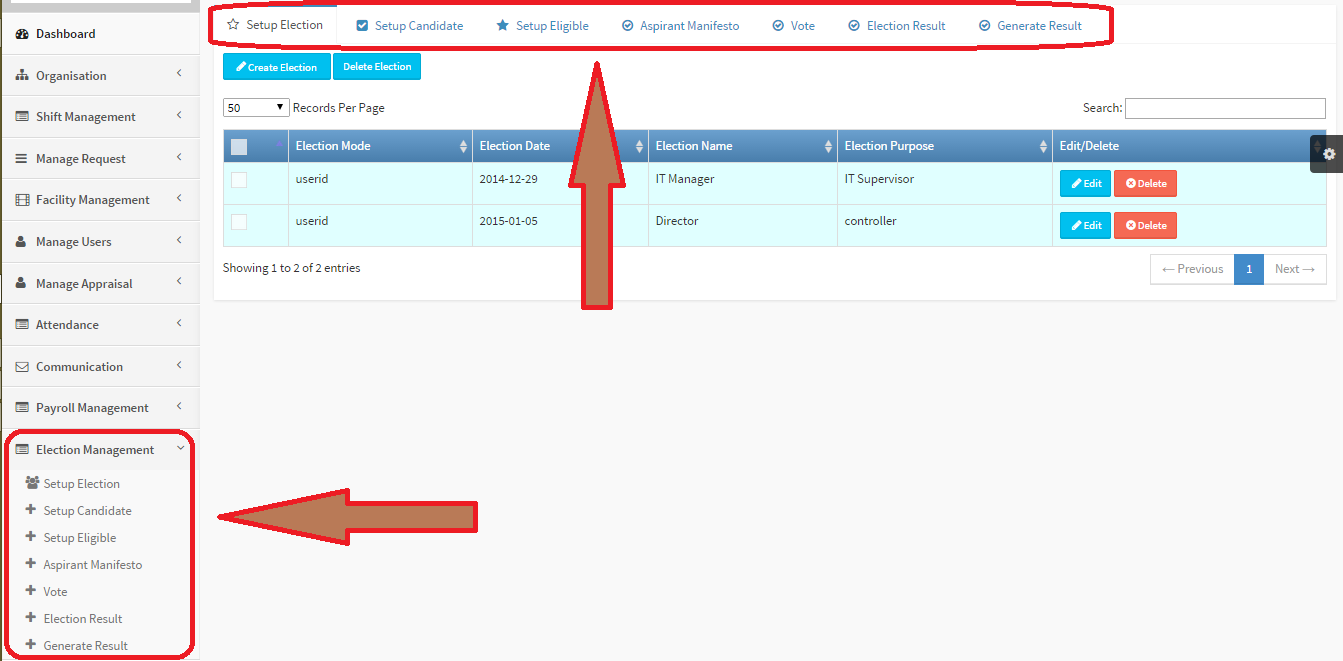This screenshot has height=661, width=1343.
Task: Click the Manage Users person icon
Action: pyautogui.click(x=22, y=242)
